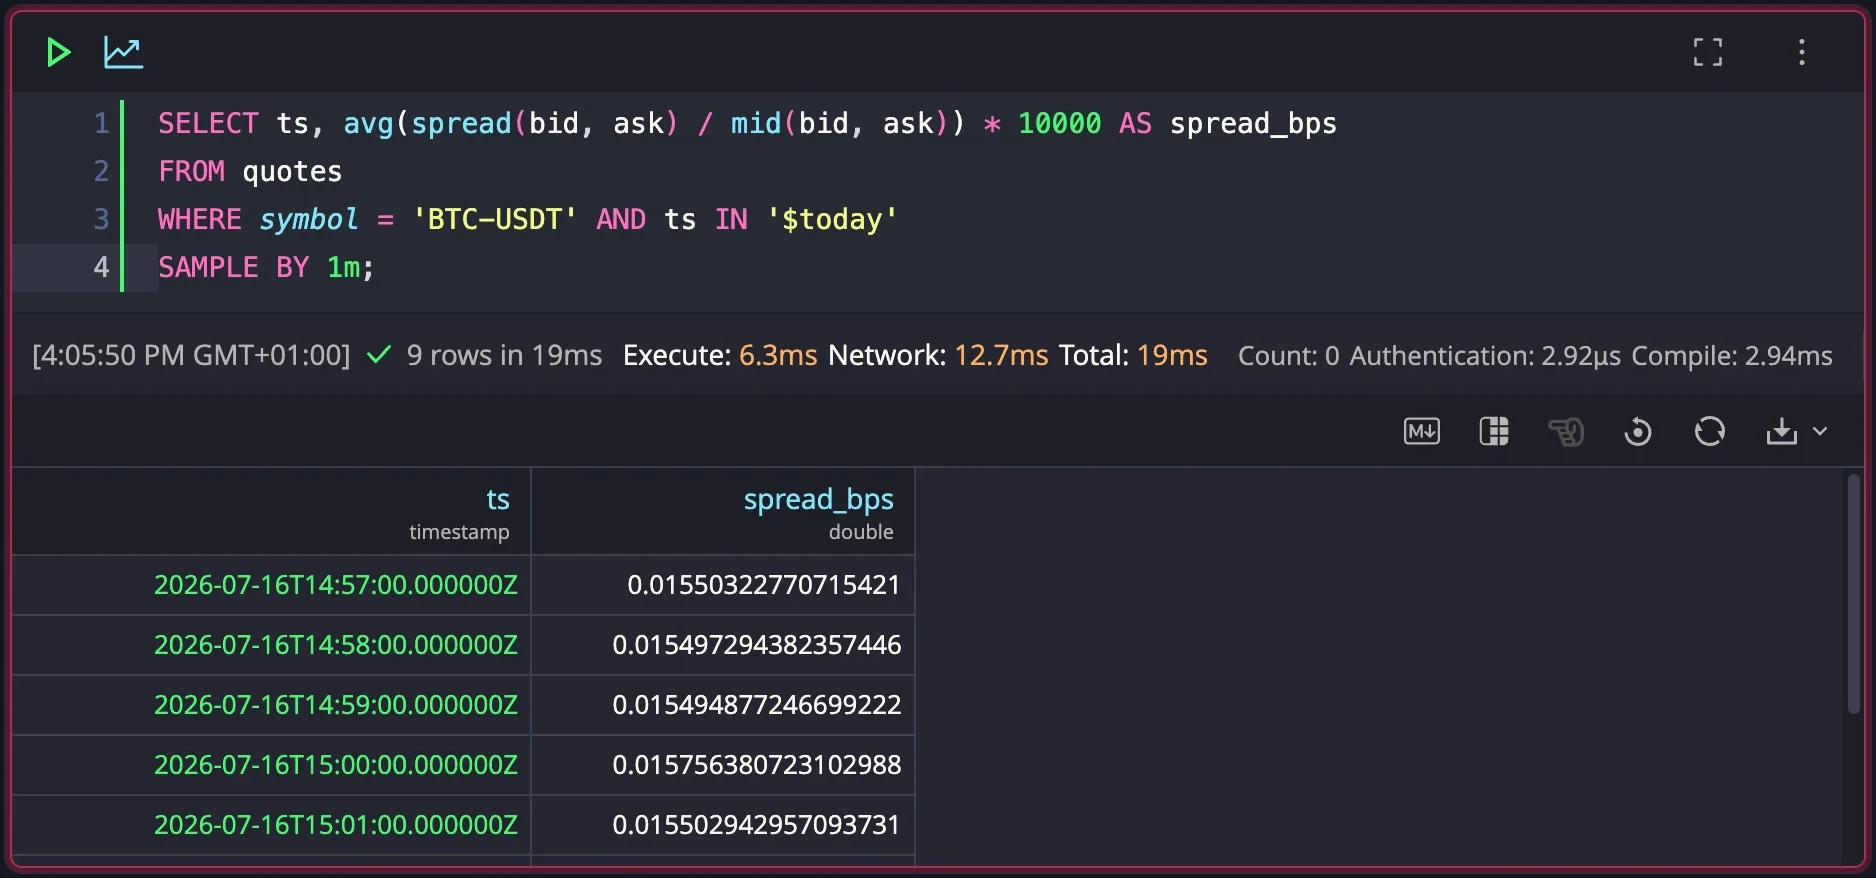Click the Execute: 6.3ms timing
The width and height of the screenshot is (1876, 878).
click(720, 355)
